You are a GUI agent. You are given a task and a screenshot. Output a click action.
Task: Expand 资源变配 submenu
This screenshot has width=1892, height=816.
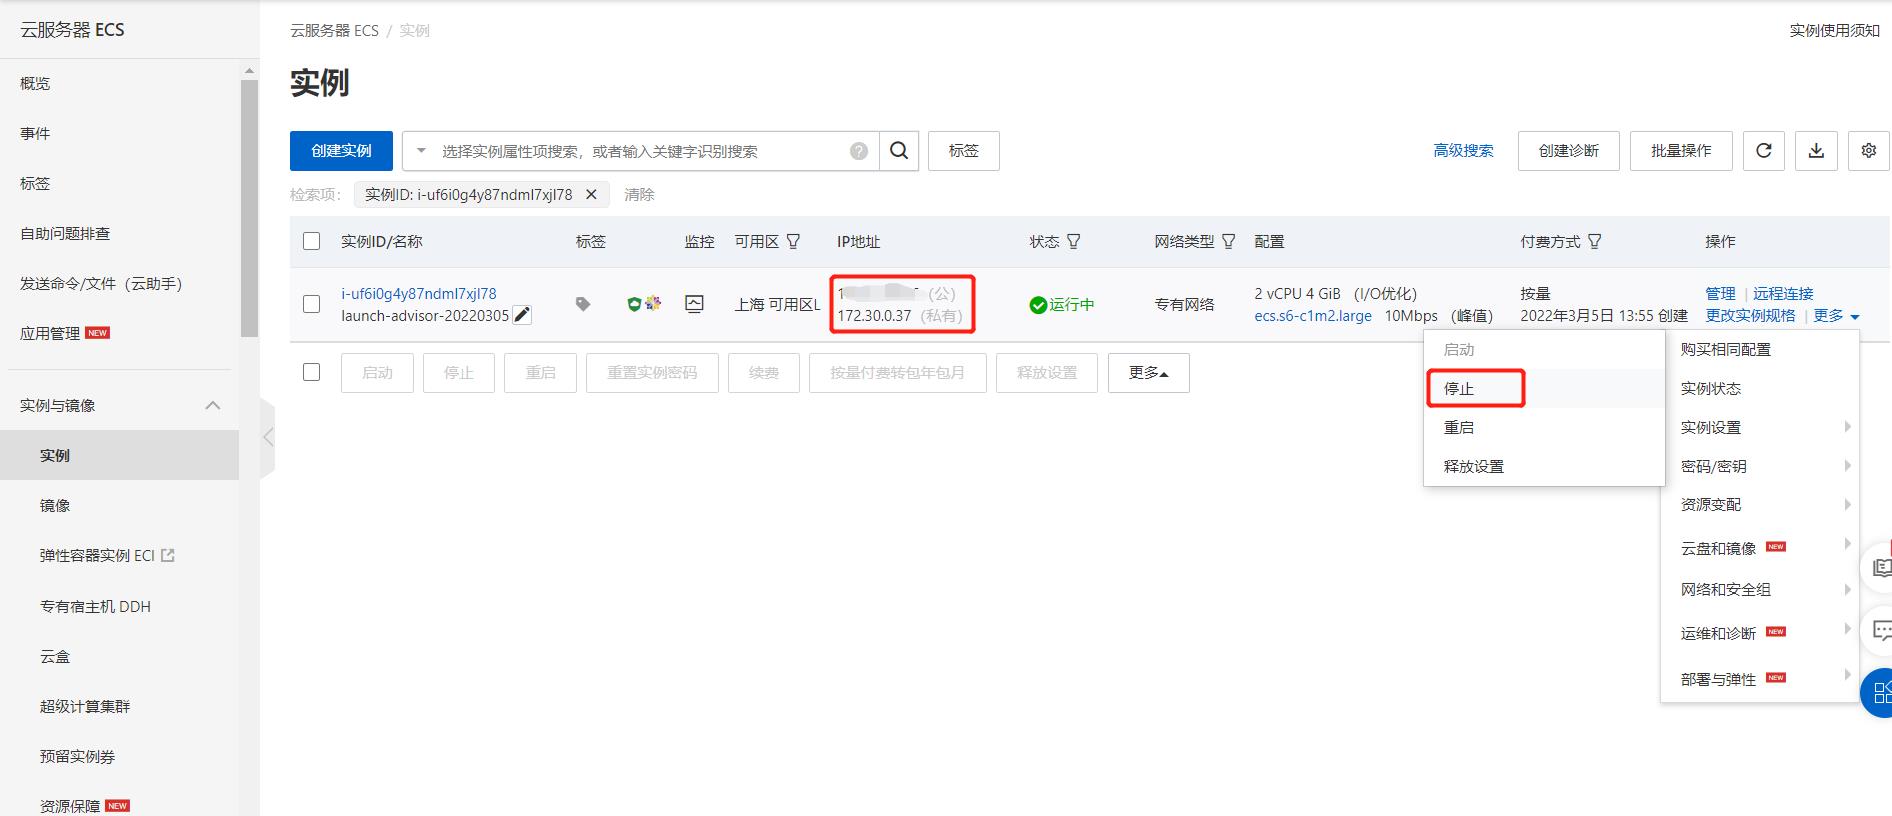click(1759, 505)
